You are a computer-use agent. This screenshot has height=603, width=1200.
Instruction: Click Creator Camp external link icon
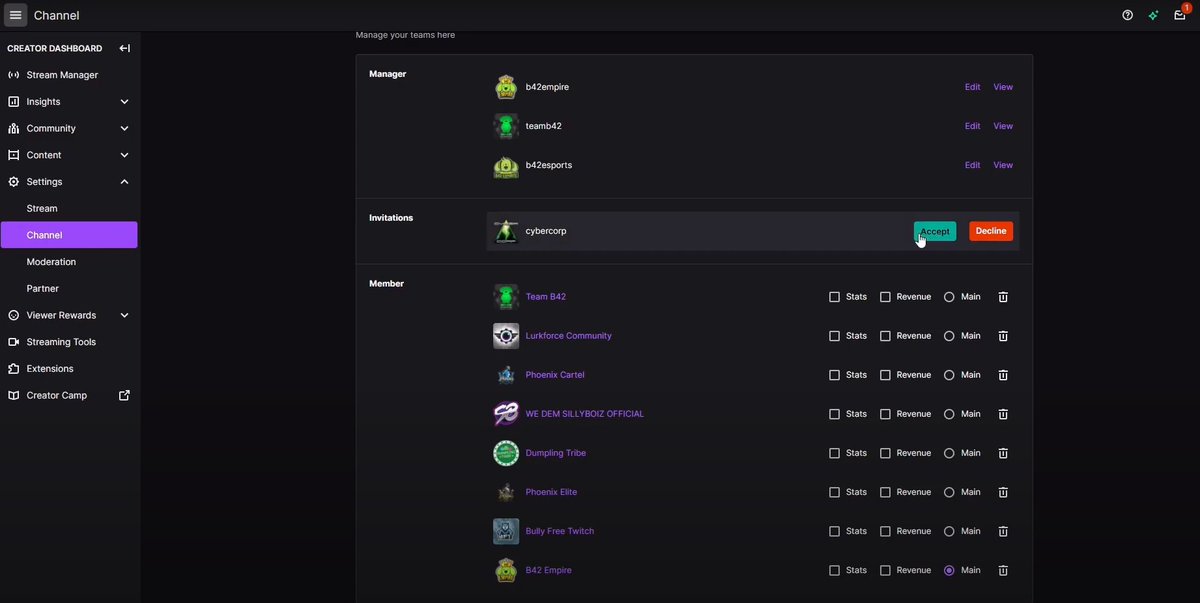[x=124, y=395]
